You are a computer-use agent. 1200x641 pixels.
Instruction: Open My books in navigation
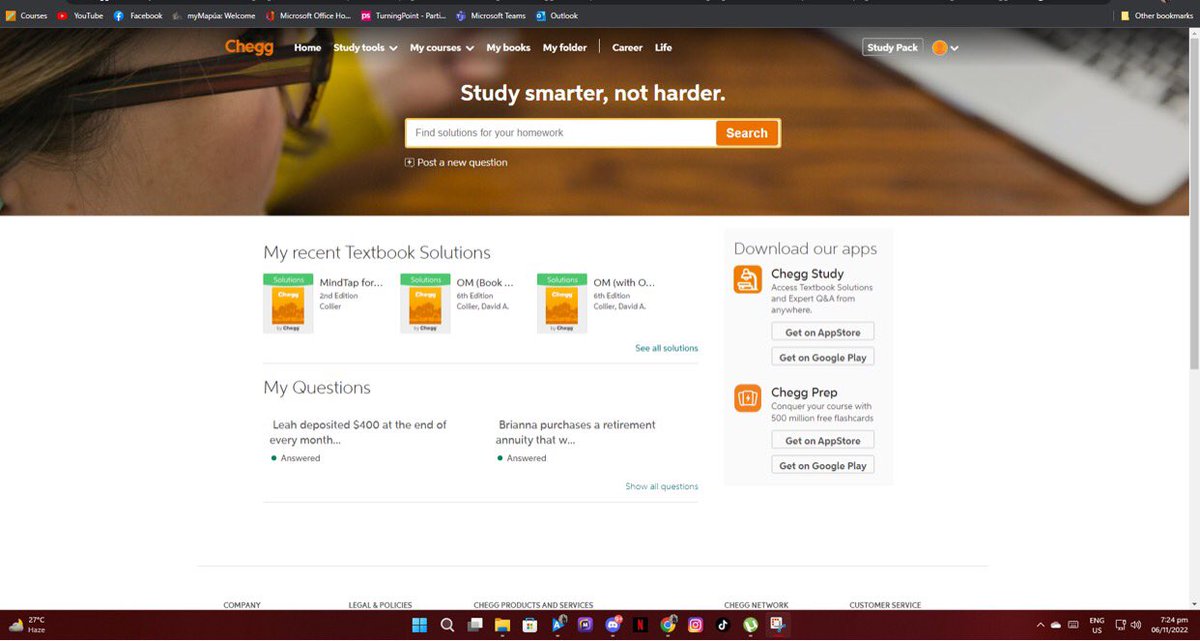[508, 48]
